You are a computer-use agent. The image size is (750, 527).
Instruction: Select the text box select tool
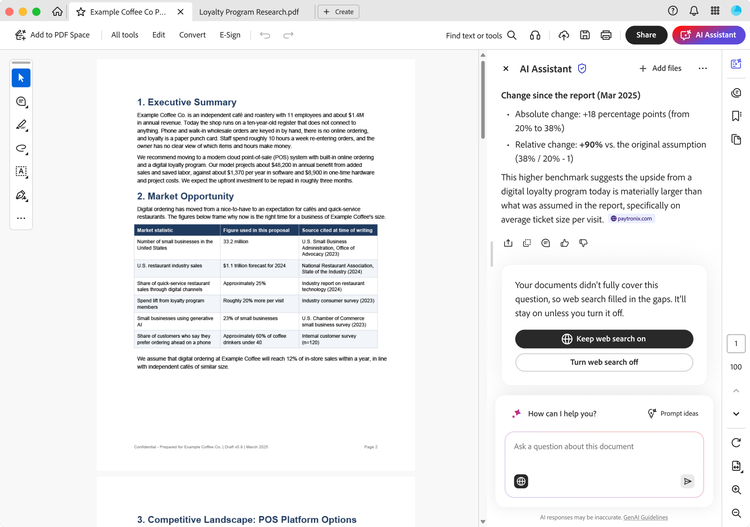[x=21, y=171]
